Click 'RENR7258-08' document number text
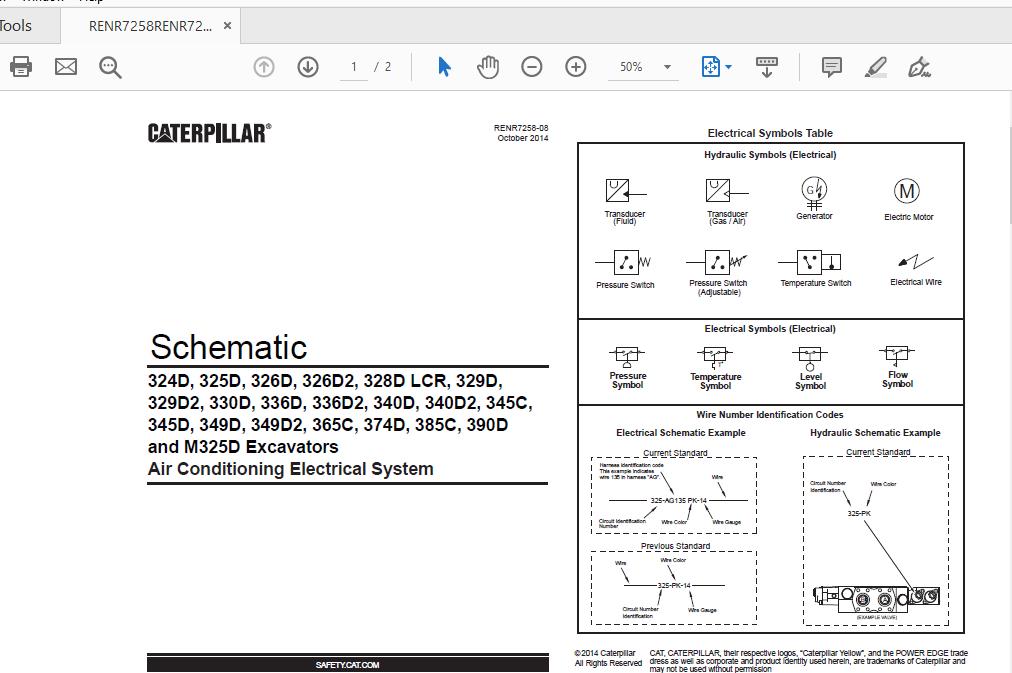This screenshot has width=1012, height=673. pyautogui.click(x=521, y=128)
